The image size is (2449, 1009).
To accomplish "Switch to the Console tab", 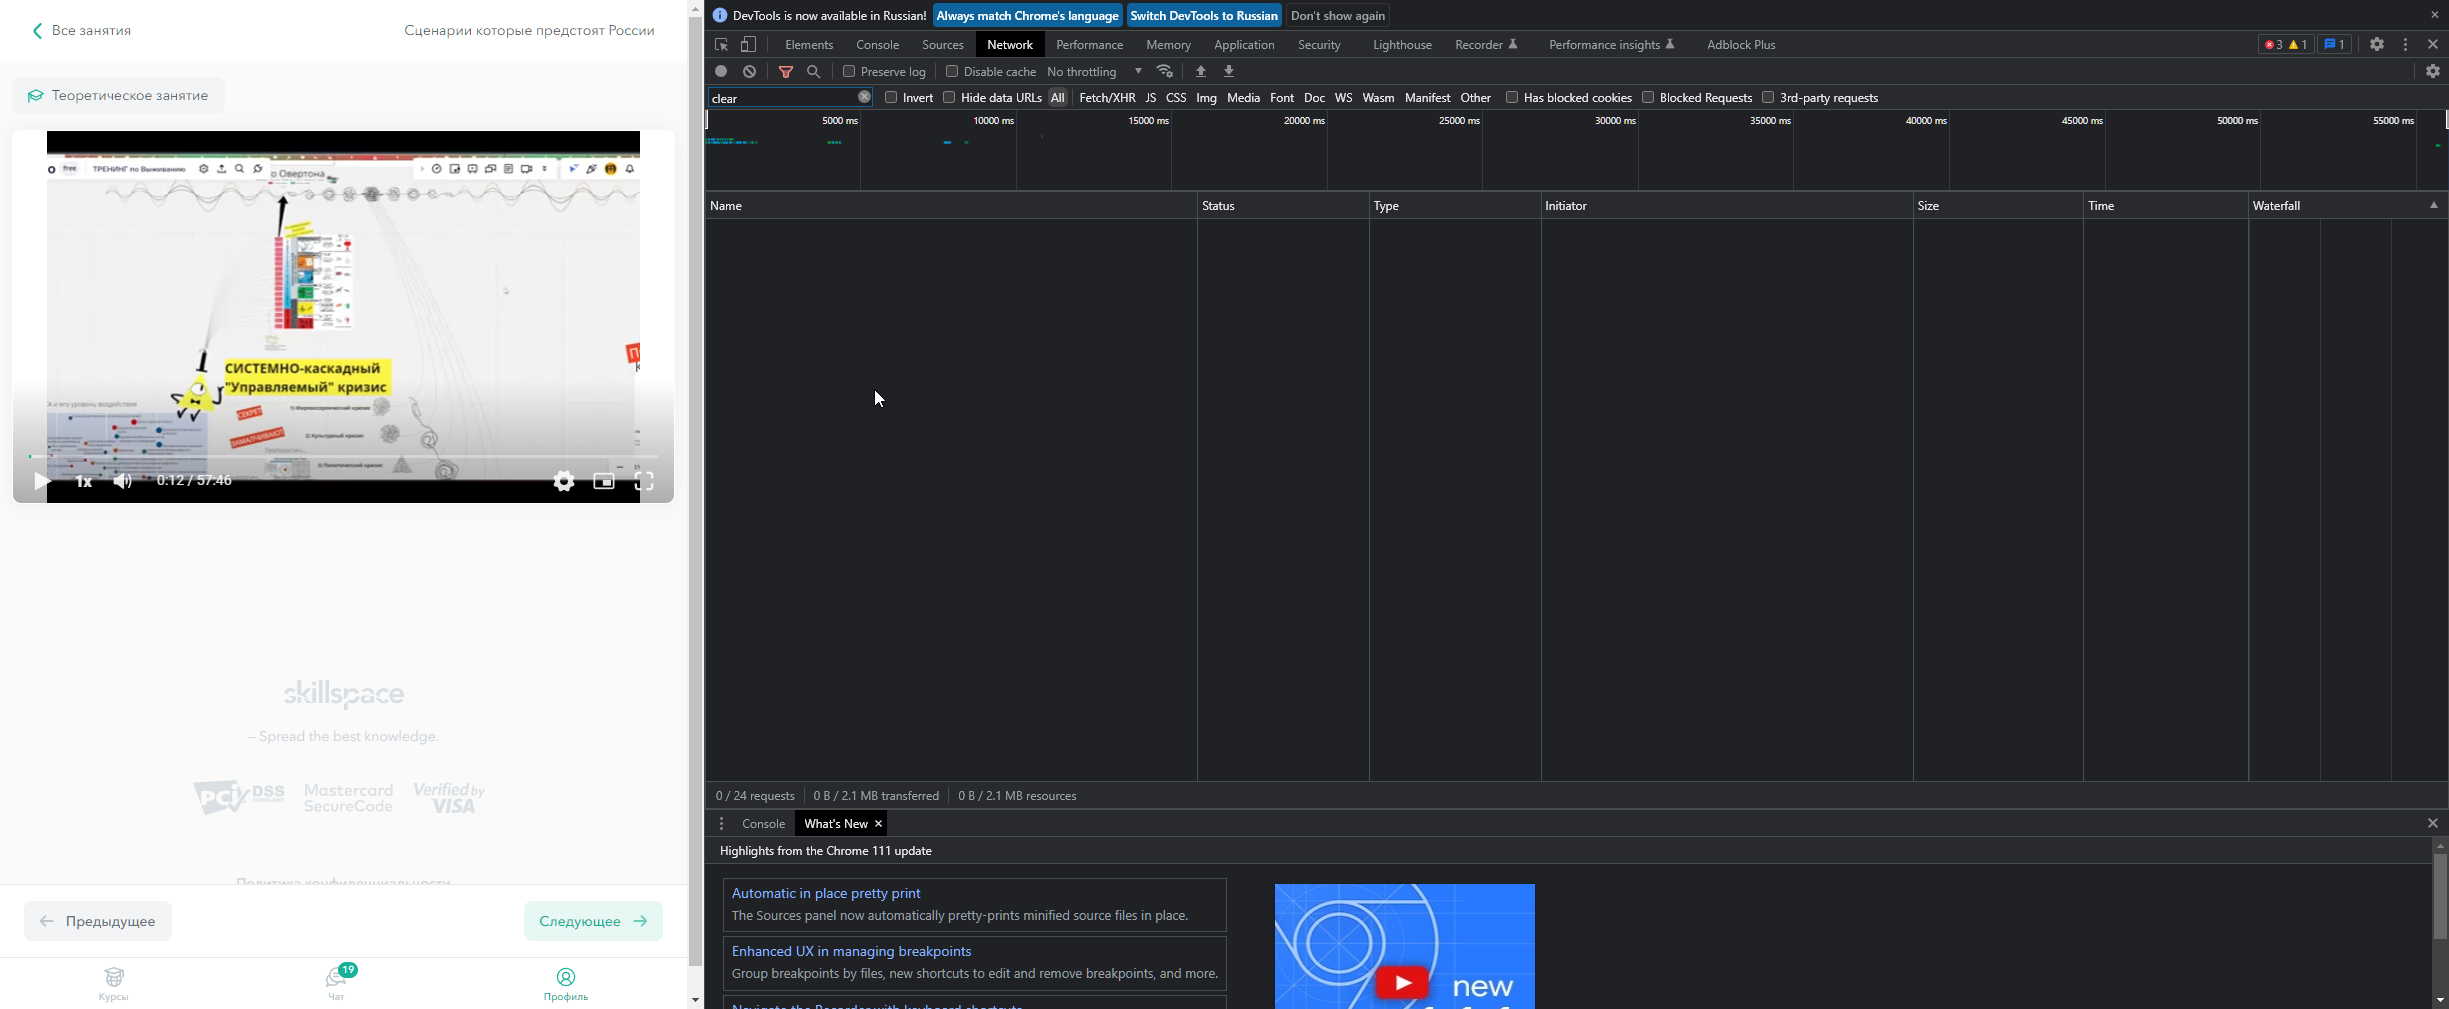I will (x=877, y=45).
